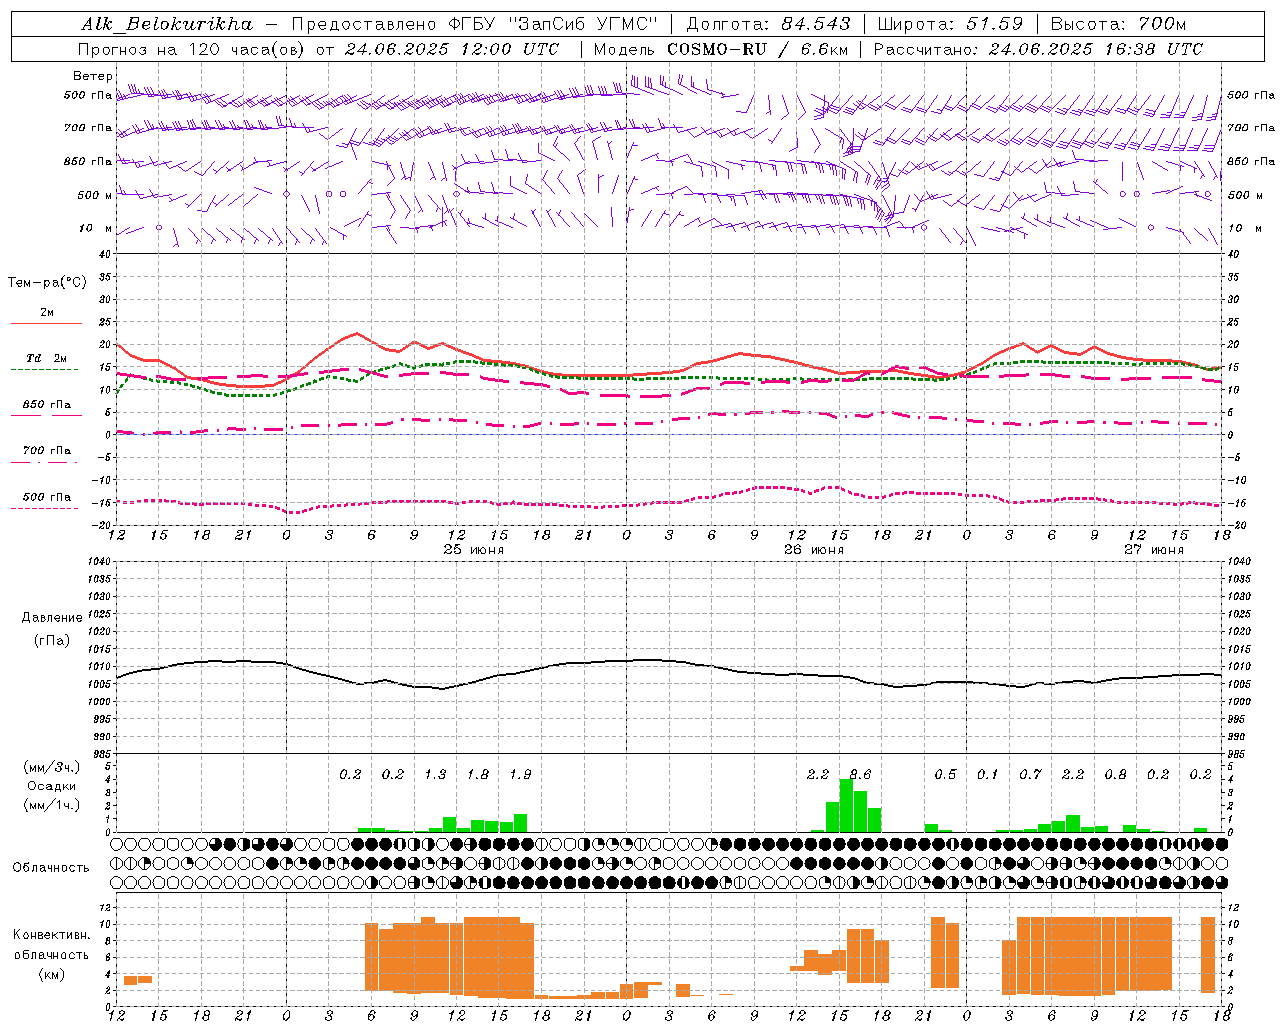This screenshot has height=1024, width=1280.
Task: Click the station name Alk_Belokurikha
Action: click(167, 24)
